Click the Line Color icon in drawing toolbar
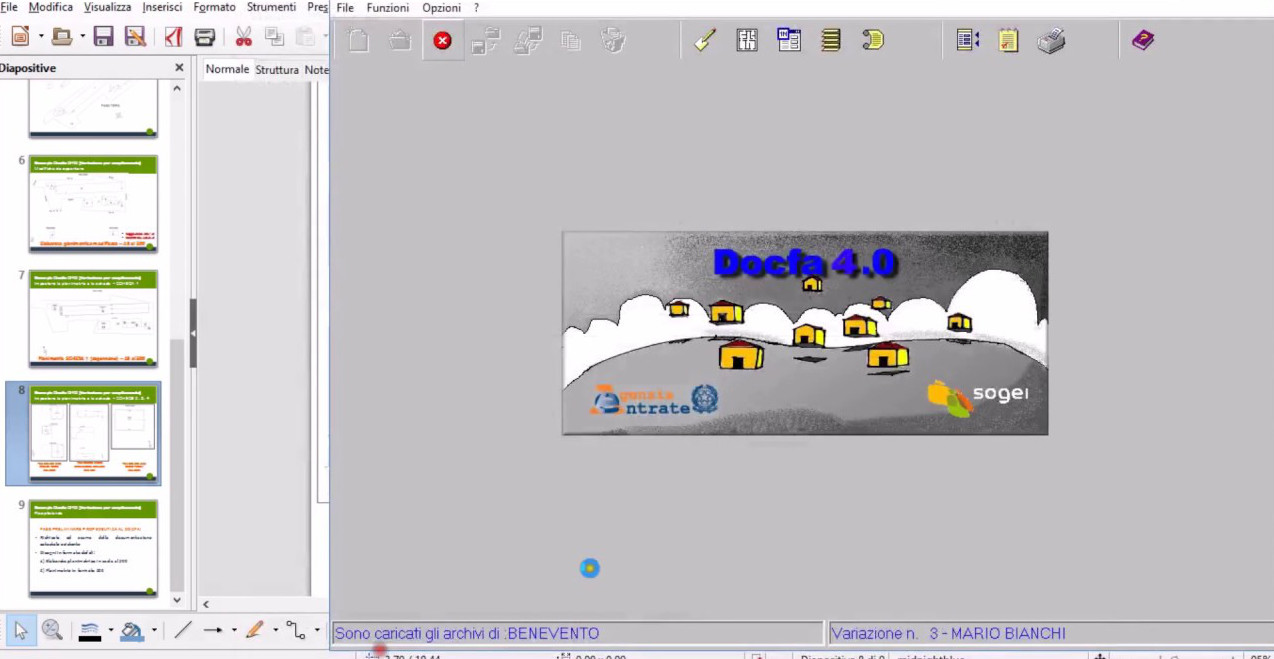 [x=90, y=631]
